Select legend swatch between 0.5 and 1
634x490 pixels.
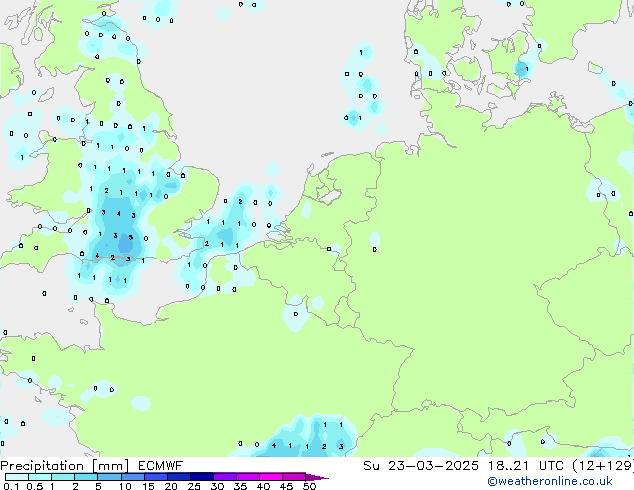(x=40, y=477)
